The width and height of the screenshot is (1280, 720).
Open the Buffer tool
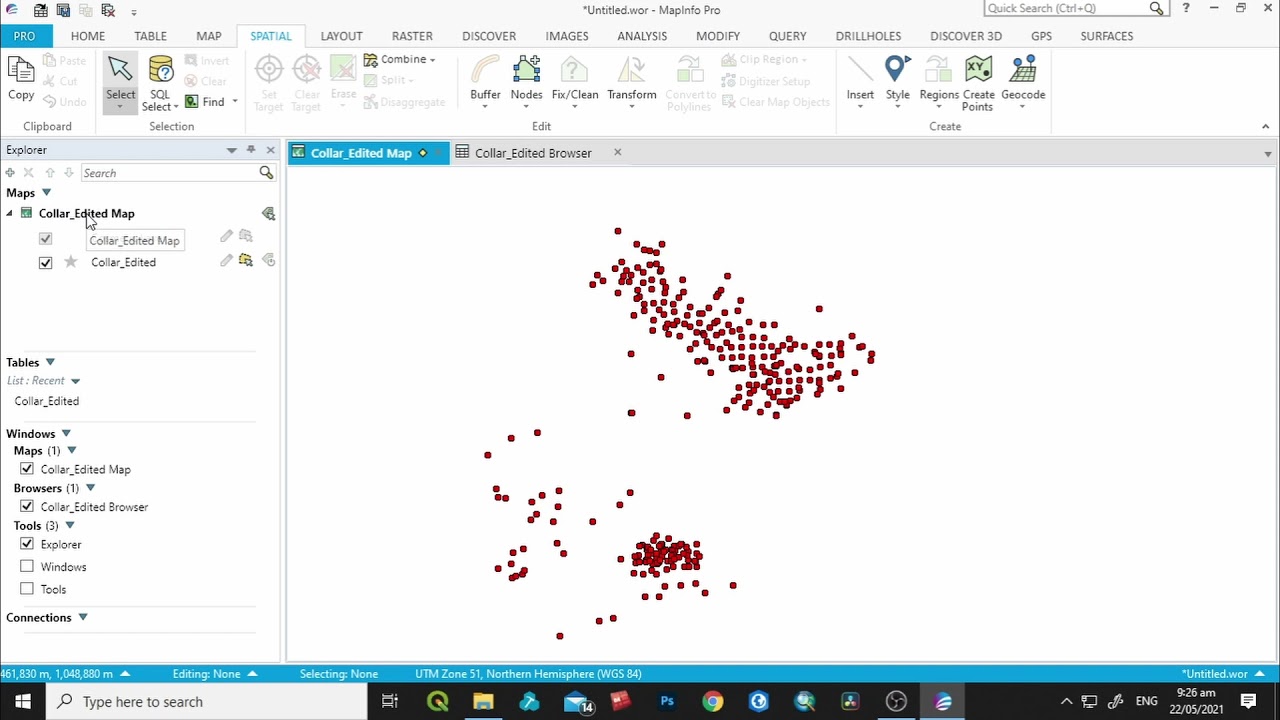485,82
